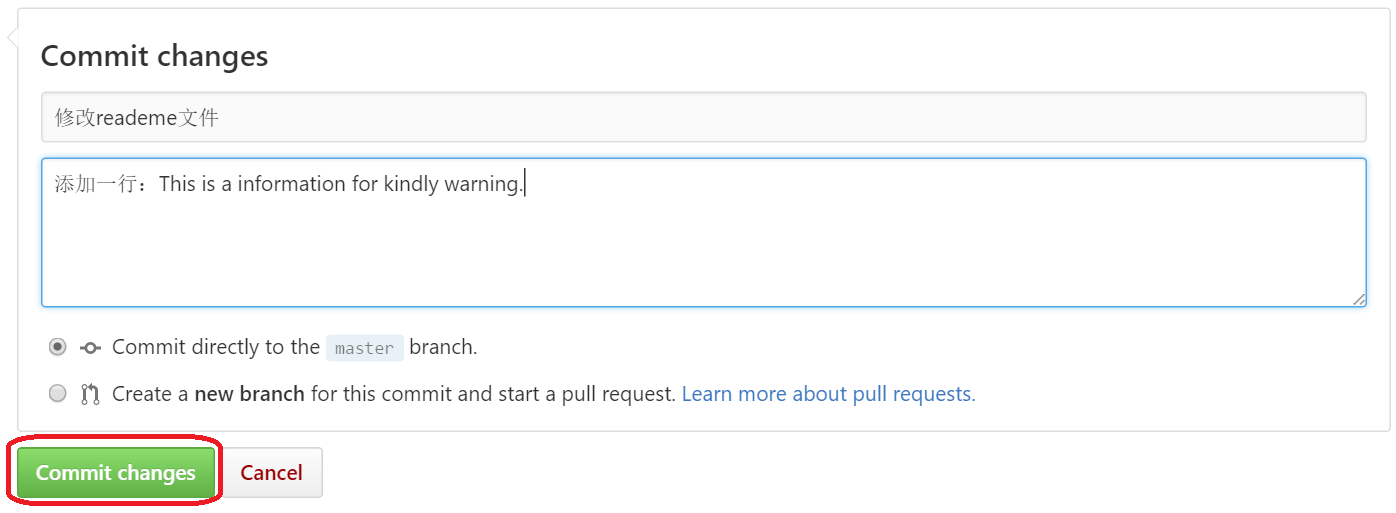Click the word 'branch.' after master badge
Screen dimensions: 1396x513
443,348
